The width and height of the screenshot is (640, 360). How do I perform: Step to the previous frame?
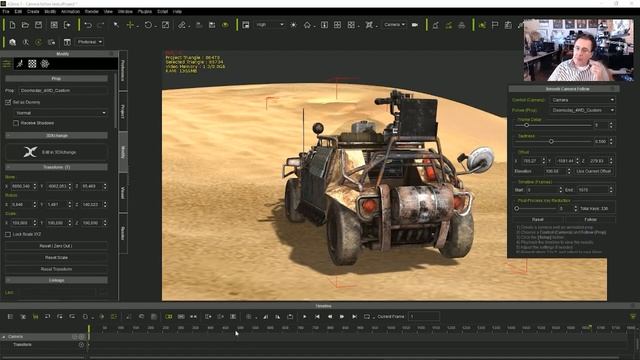(330, 317)
